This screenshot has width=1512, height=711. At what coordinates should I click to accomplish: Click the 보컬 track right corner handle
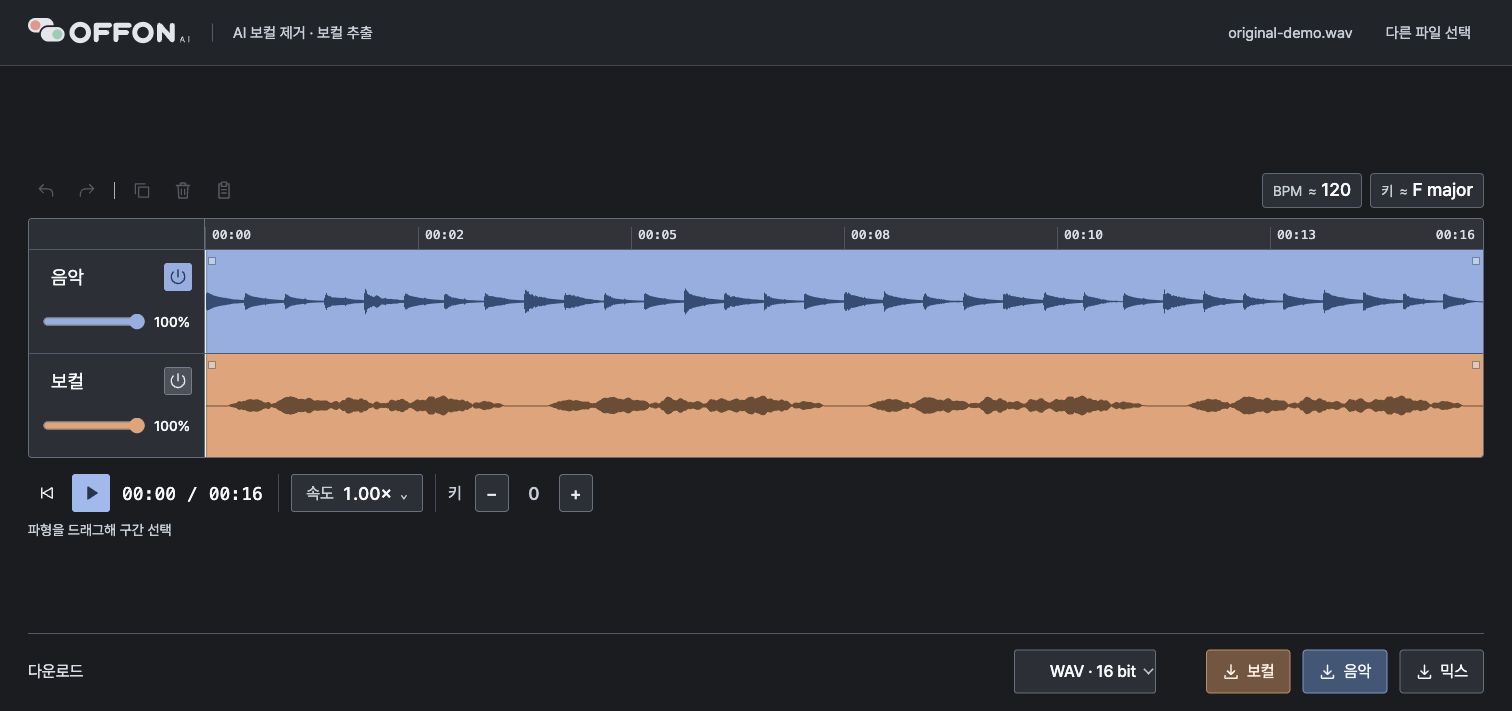[x=1476, y=365]
